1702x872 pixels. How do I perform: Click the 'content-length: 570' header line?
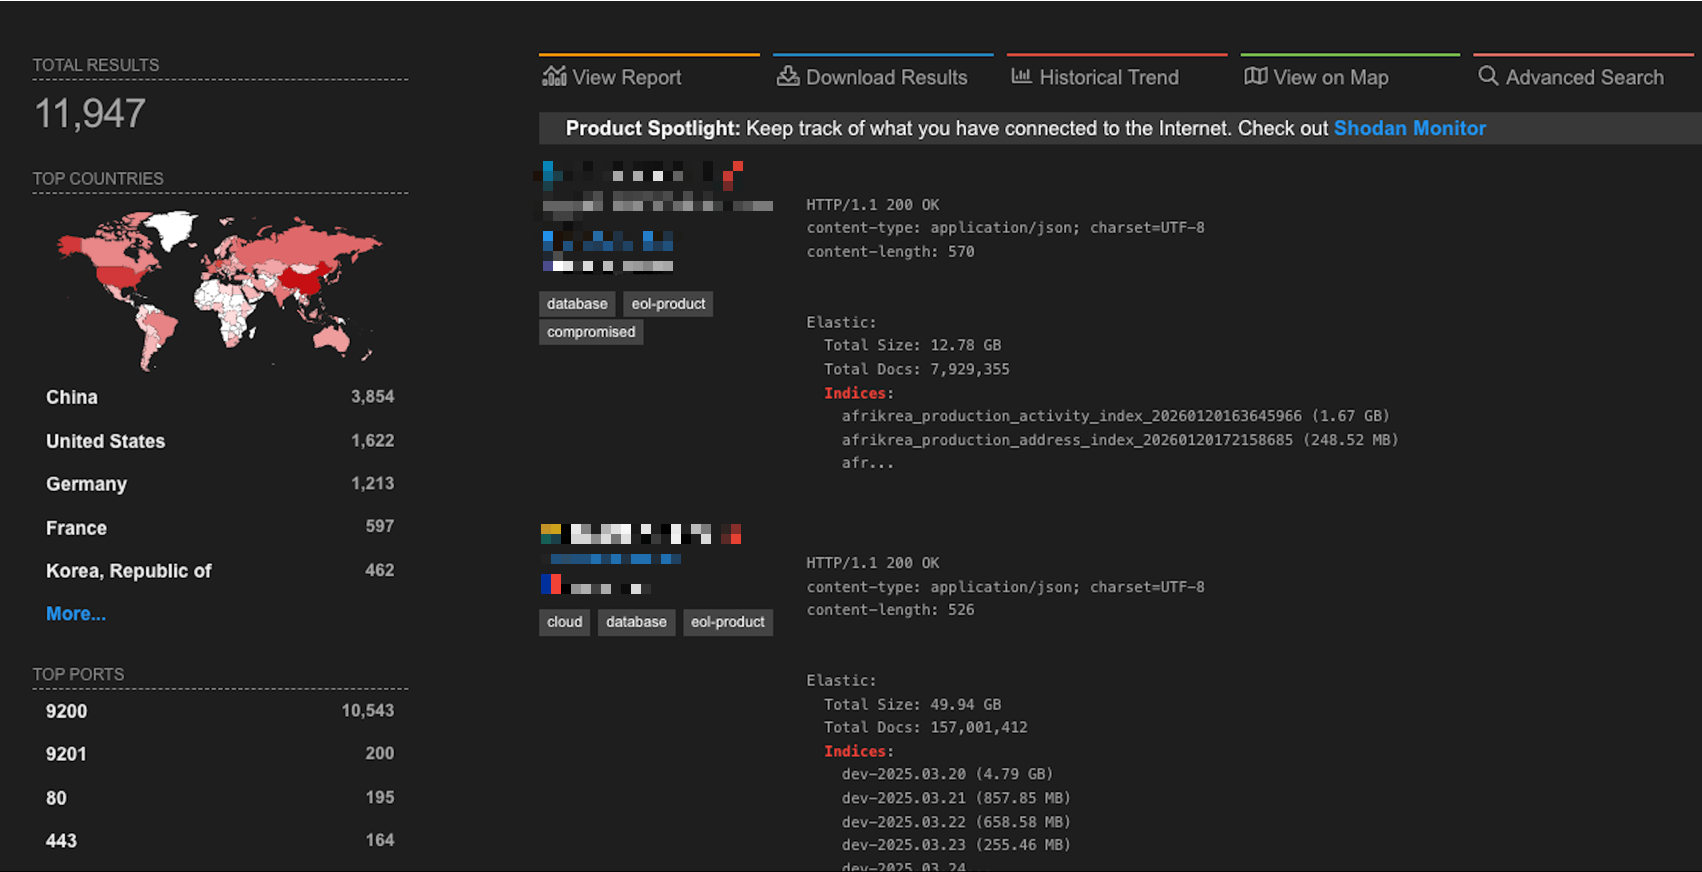[890, 252]
